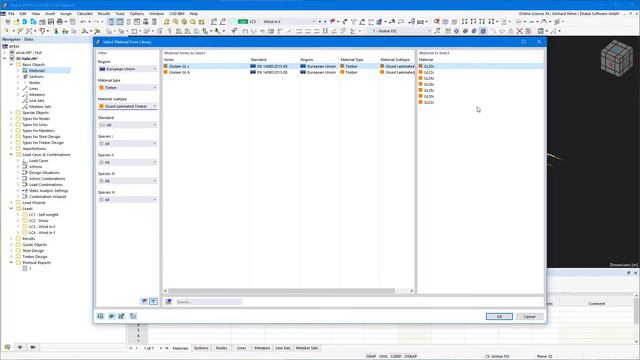The width and height of the screenshot is (640, 360).
Task: Click the Standard column header
Action: [274, 60]
